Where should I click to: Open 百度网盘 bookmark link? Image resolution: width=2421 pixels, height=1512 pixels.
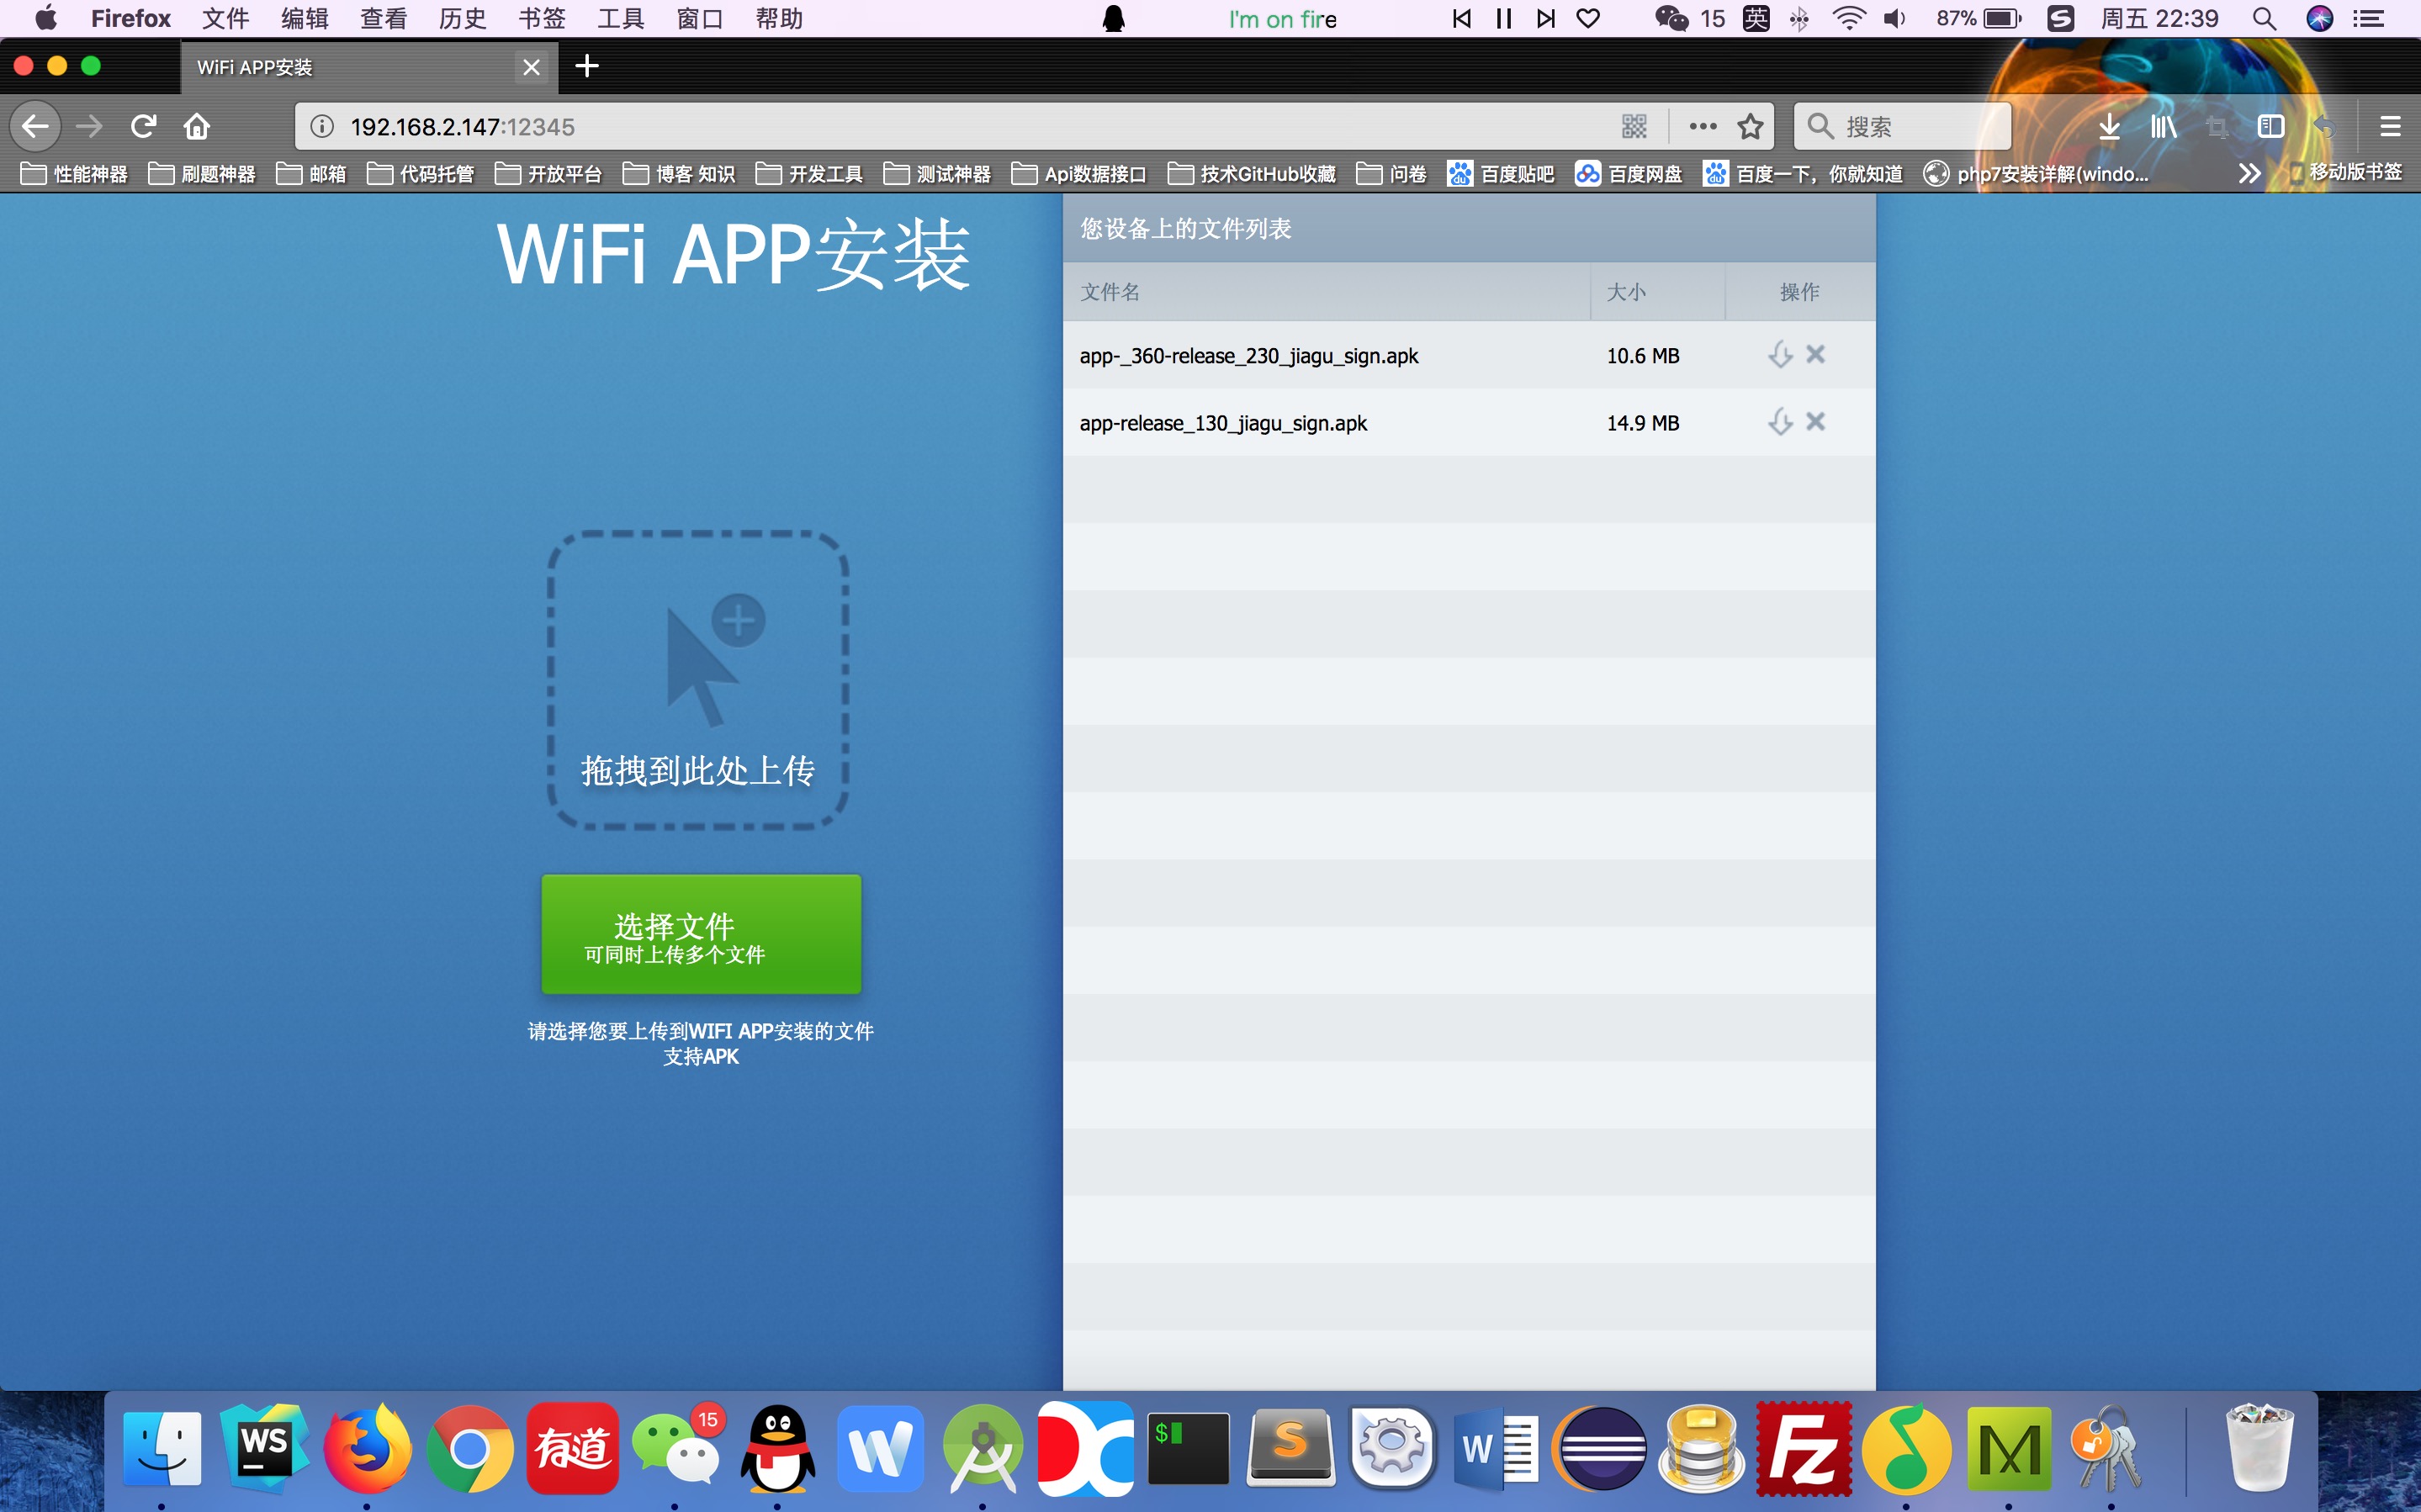1629,174
